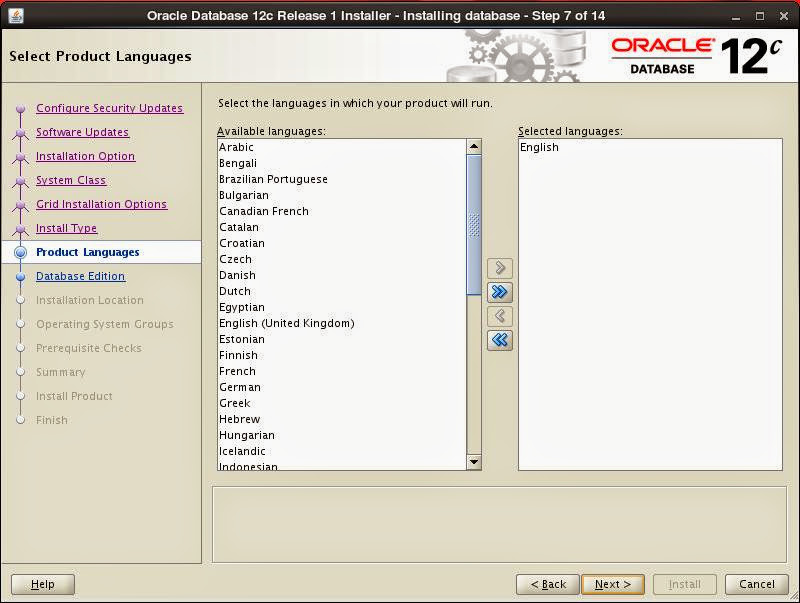Open Configure Security Updates step
Image resolution: width=800 pixels, height=603 pixels.
tap(109, 108)
